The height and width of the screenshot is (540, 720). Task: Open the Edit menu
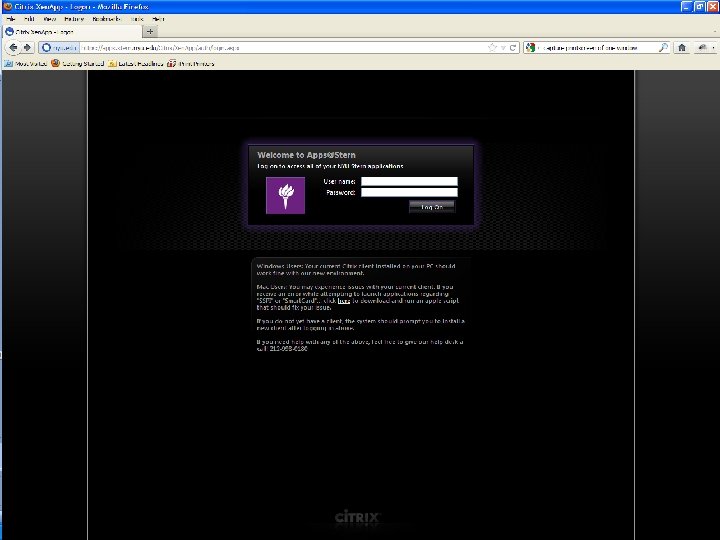[29, 19]
